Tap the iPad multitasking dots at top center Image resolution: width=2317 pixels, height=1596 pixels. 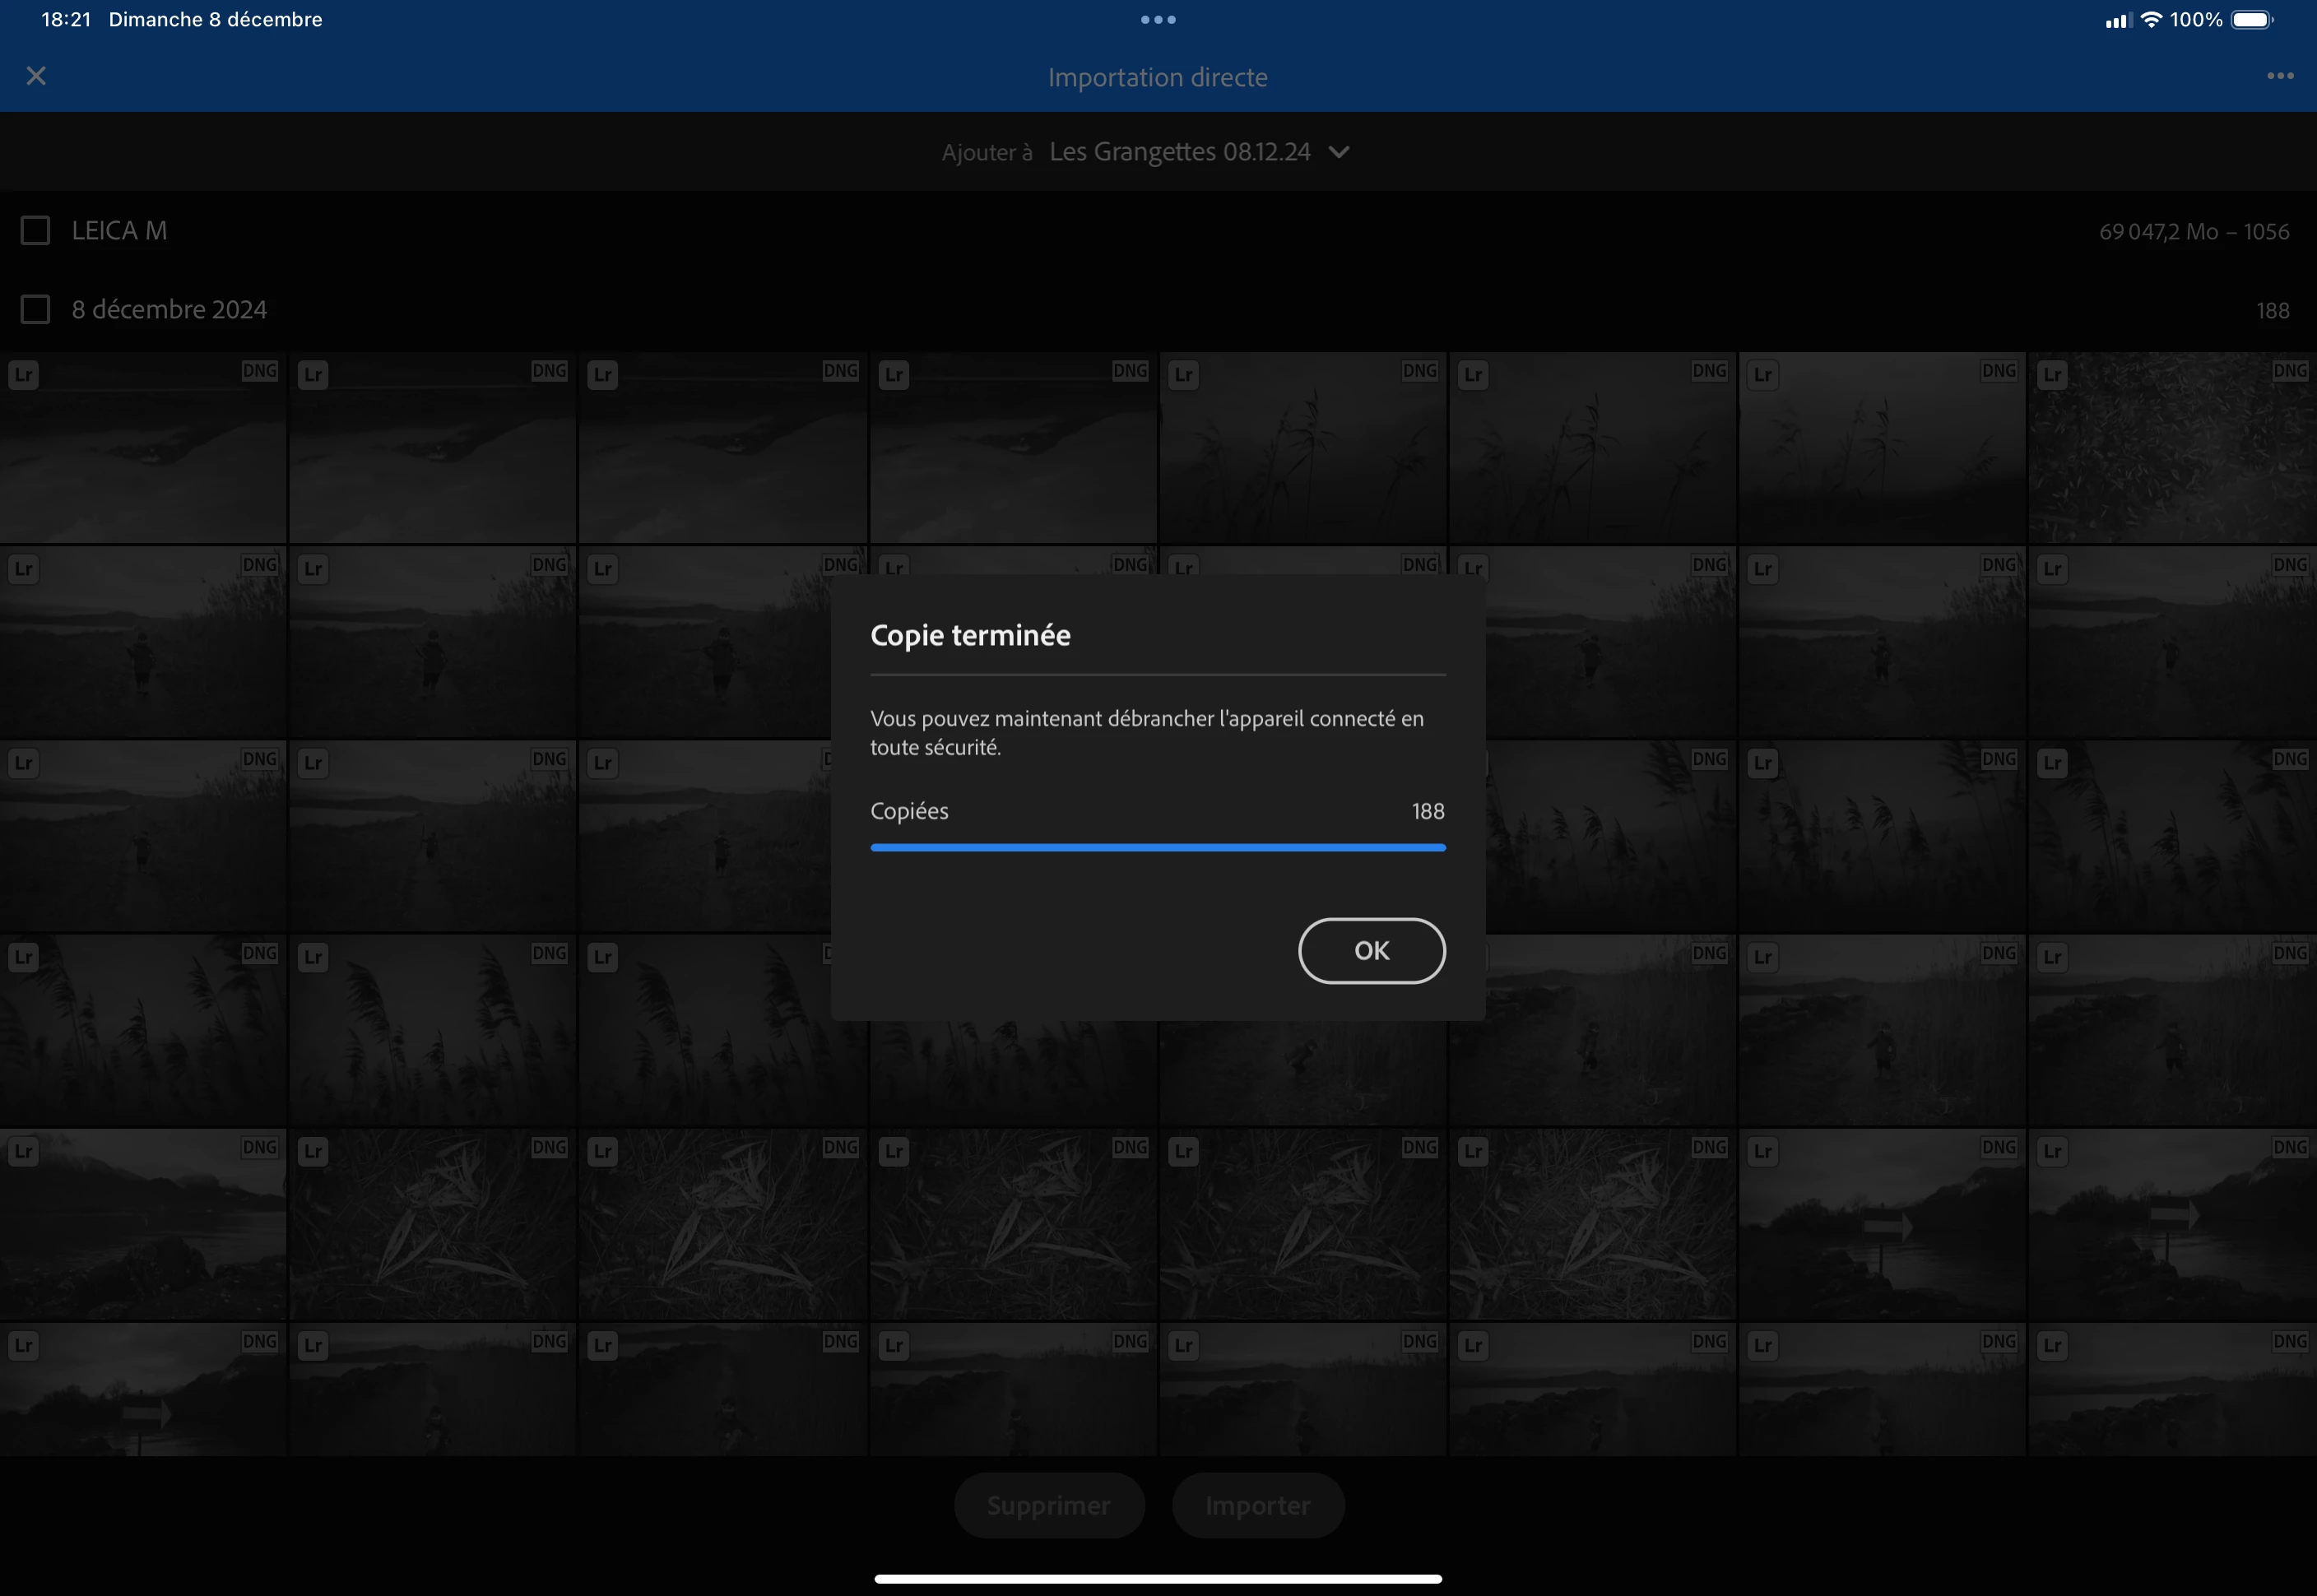pos(1158,20)
